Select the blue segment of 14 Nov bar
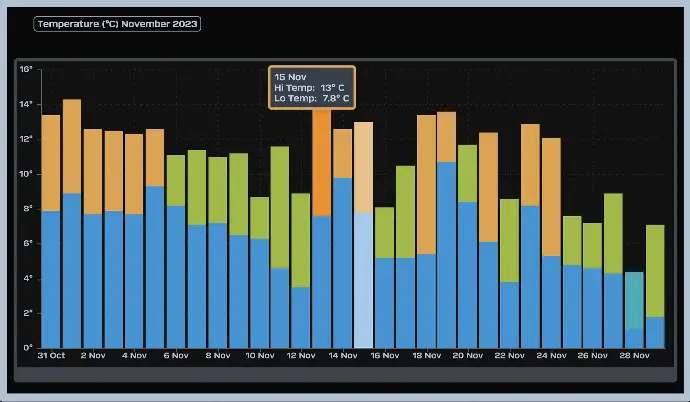This screenshot has height=402, width=690. (x=343, y=262)
